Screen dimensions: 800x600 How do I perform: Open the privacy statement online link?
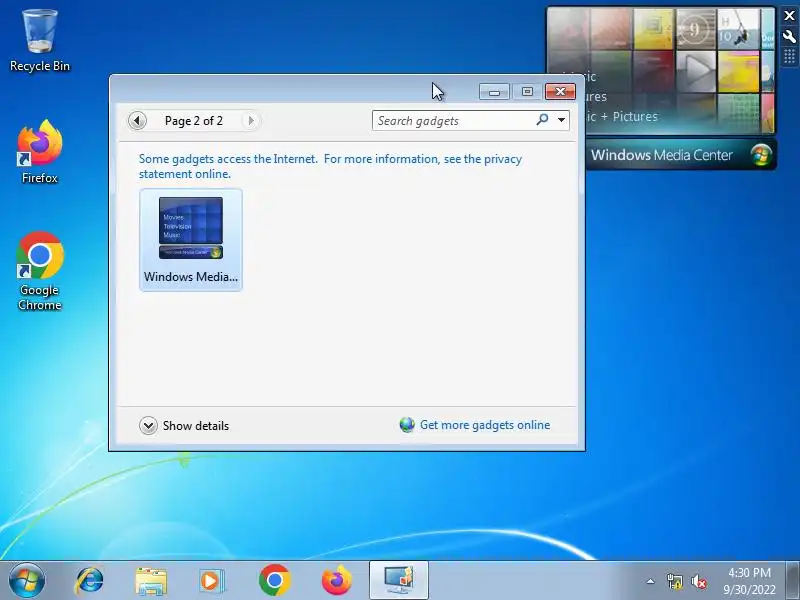point(330,166)
